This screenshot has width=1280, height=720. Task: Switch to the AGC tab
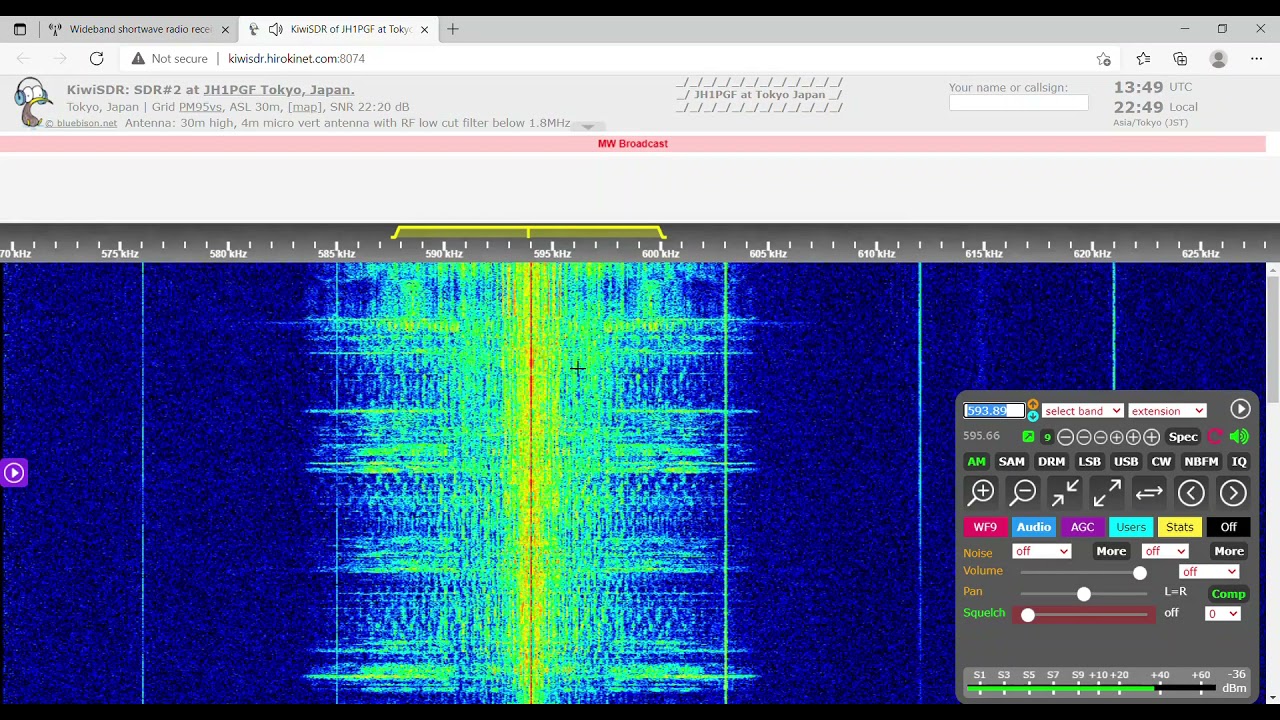1082,527
